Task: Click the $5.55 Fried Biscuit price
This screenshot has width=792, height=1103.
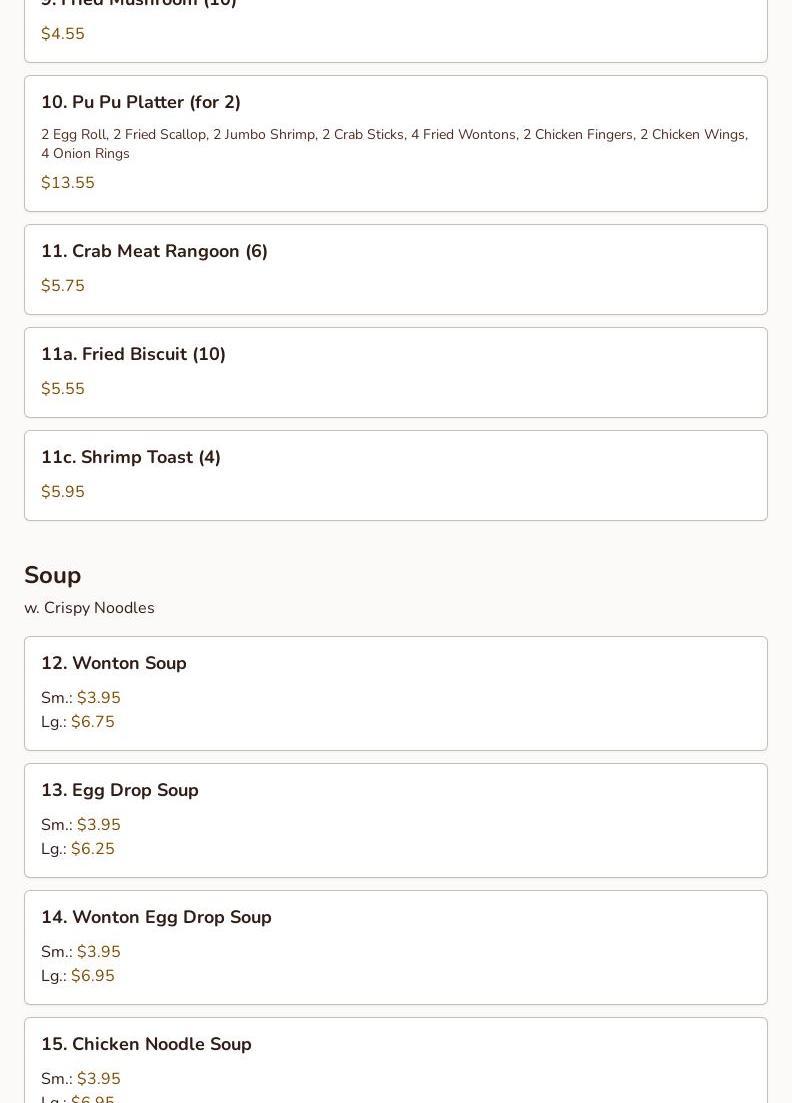Action: (x=63, y=389)
